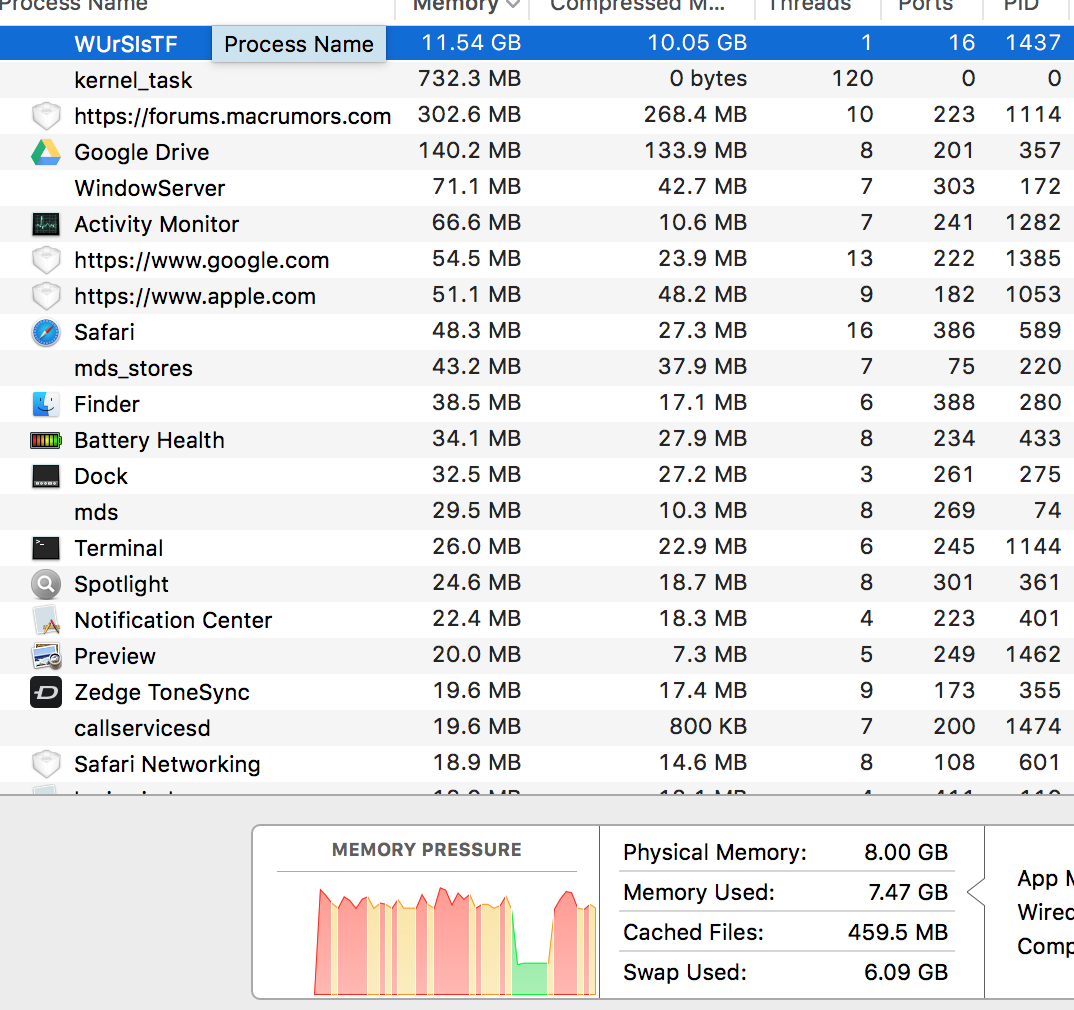Click Safari PID 589 value
1074x1010 pixels.
click(1040, 330)
